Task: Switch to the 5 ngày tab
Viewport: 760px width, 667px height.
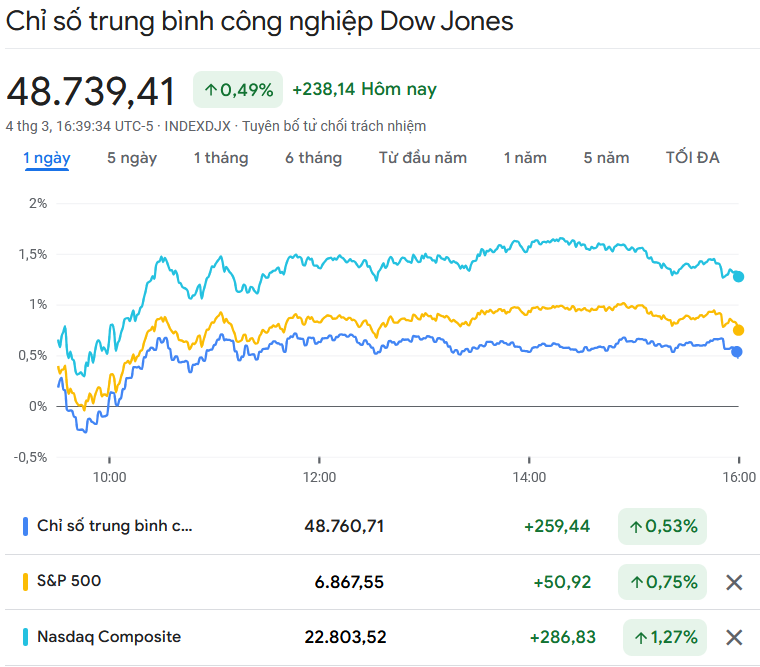Action: point(132,158)
